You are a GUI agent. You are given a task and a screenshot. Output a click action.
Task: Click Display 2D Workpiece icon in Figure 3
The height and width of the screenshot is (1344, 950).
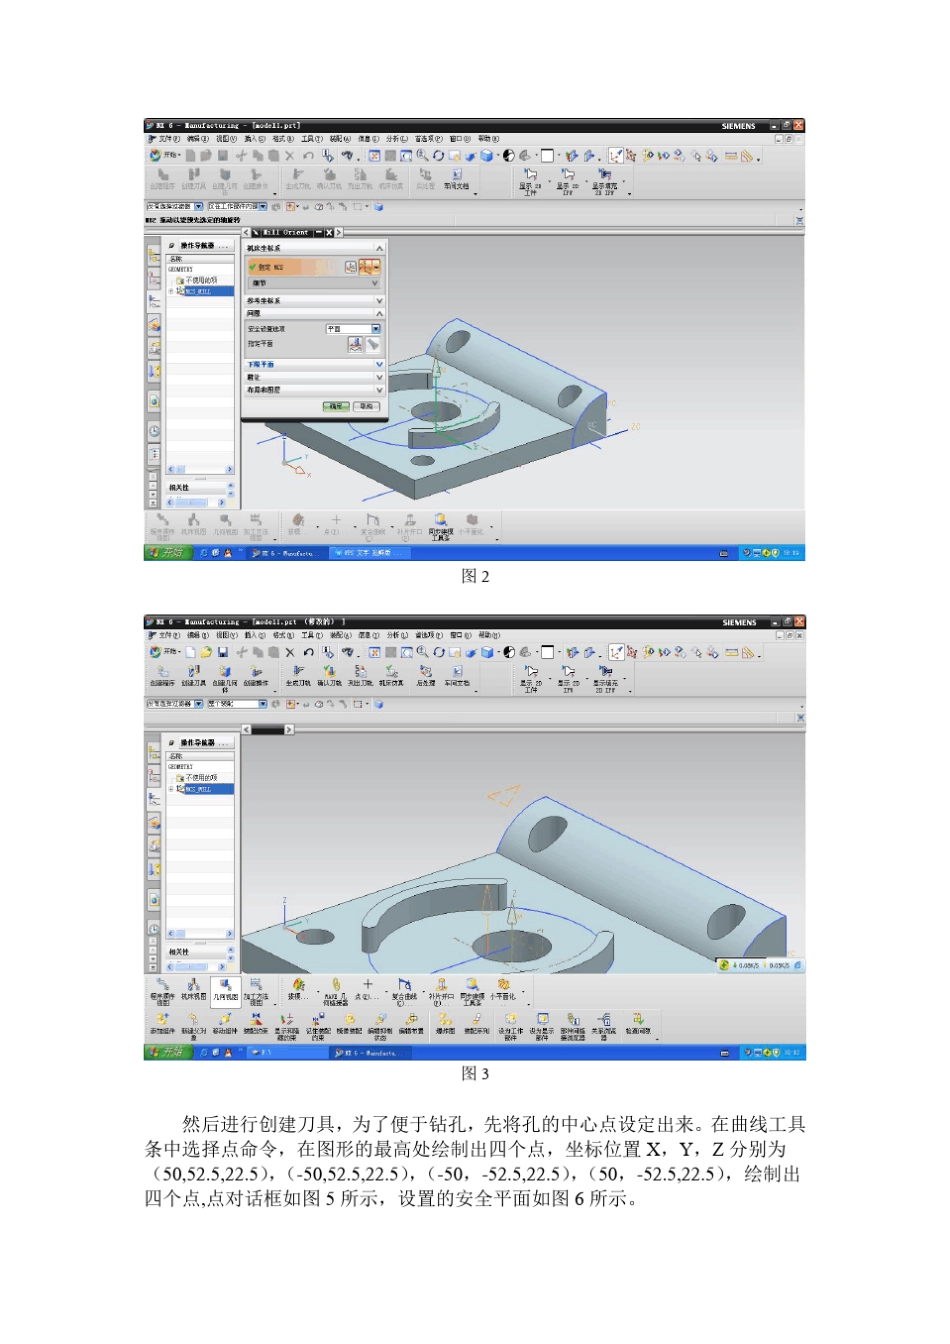tap(531, 678)
